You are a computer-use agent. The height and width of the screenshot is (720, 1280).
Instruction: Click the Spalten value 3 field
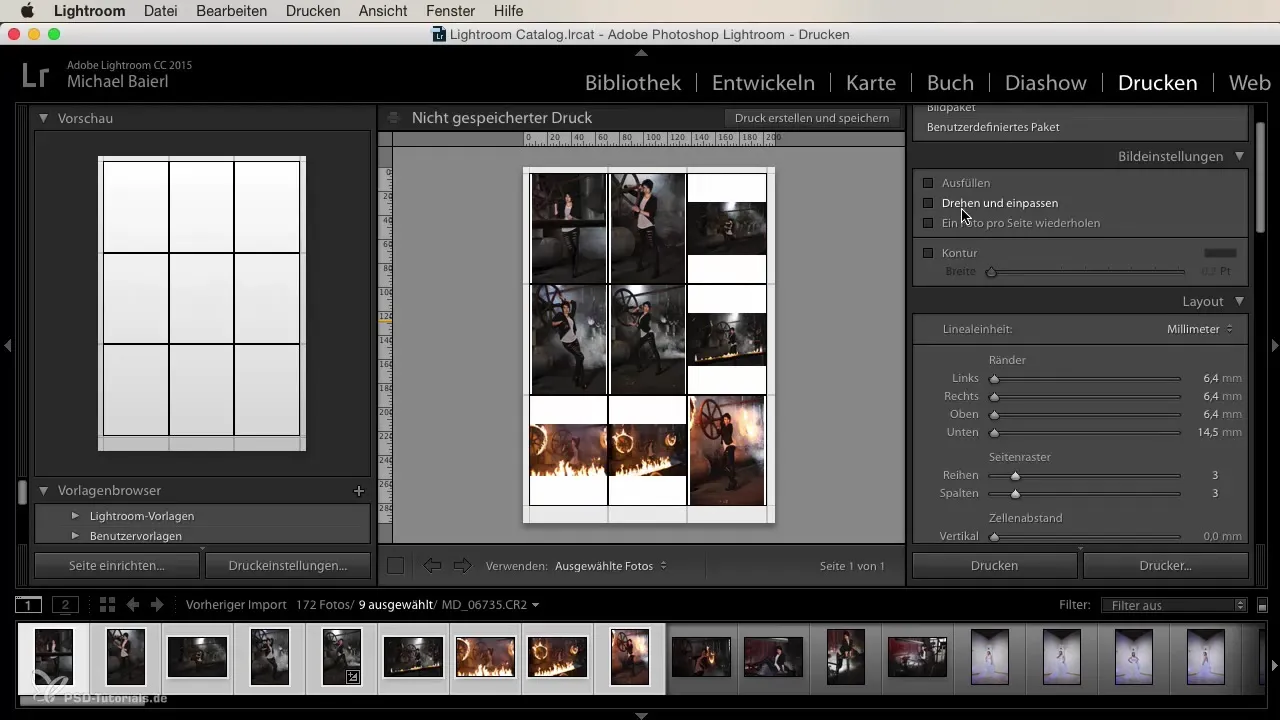pyautogui.click(x=1215, y=494)
